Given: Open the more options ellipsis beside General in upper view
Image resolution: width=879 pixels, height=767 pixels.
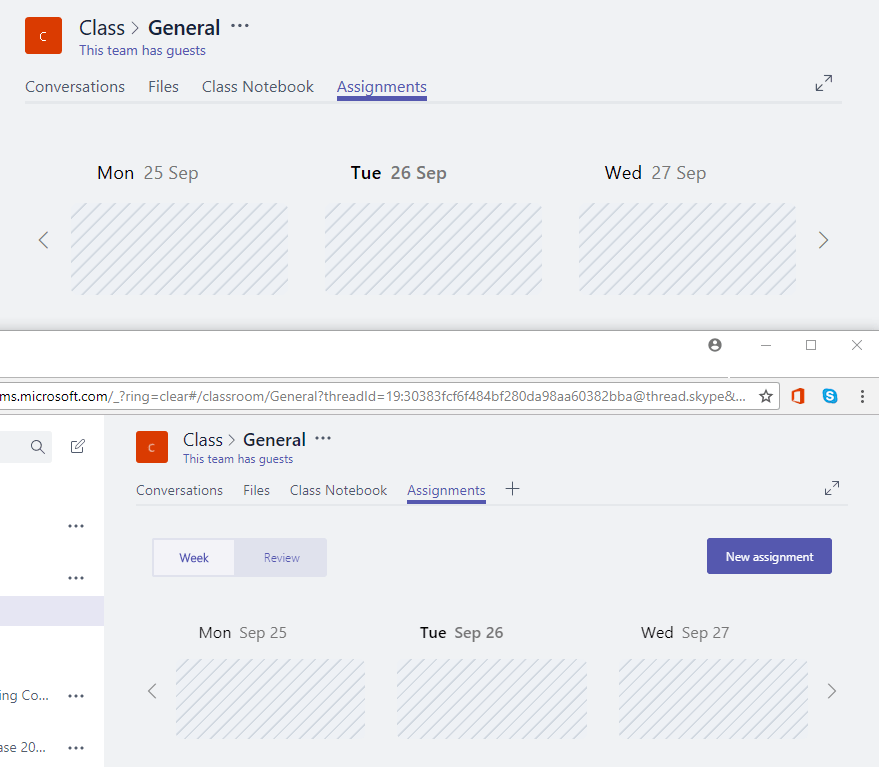Looking at the screenshot, I should pos(240,26).
